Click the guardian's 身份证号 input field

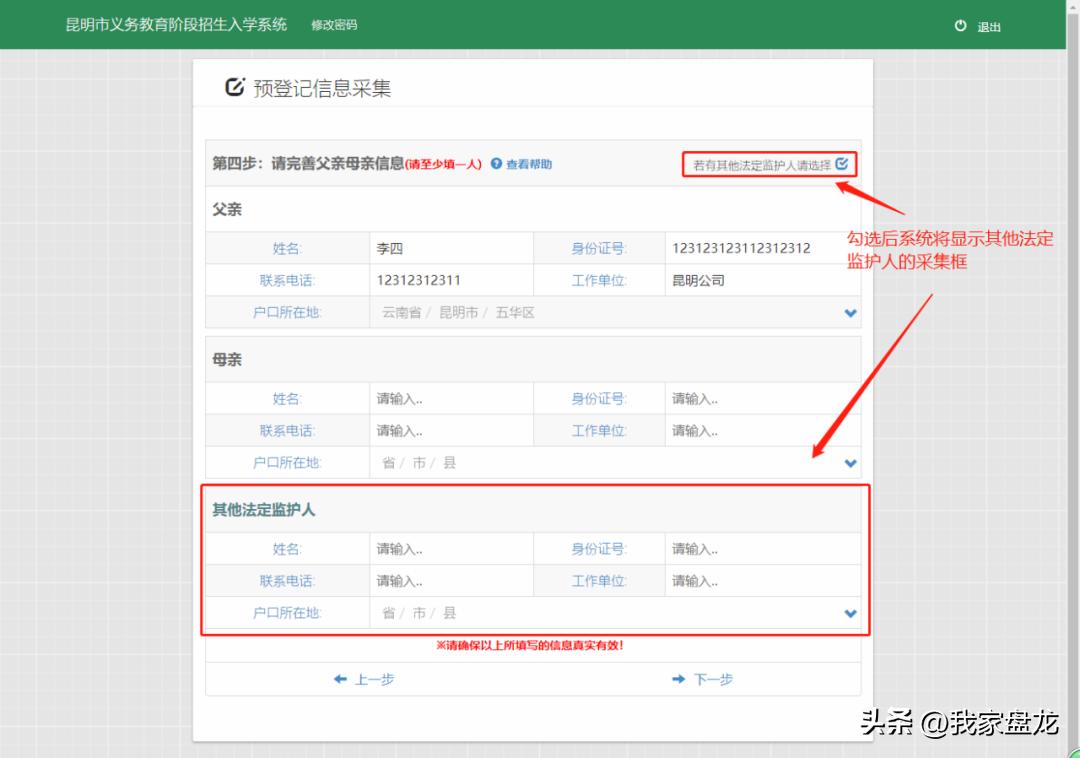pos(763,548)
